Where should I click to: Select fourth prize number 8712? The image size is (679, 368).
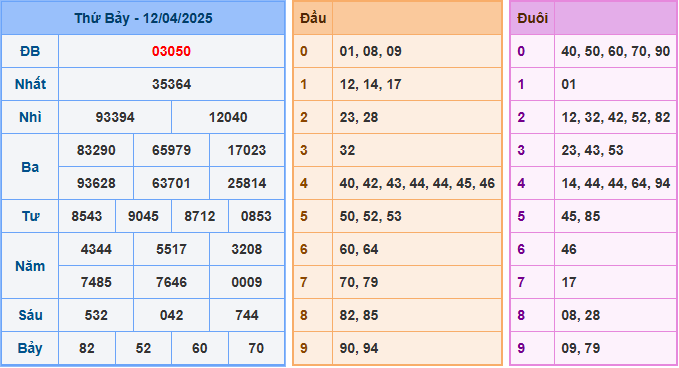pos(200,216)
